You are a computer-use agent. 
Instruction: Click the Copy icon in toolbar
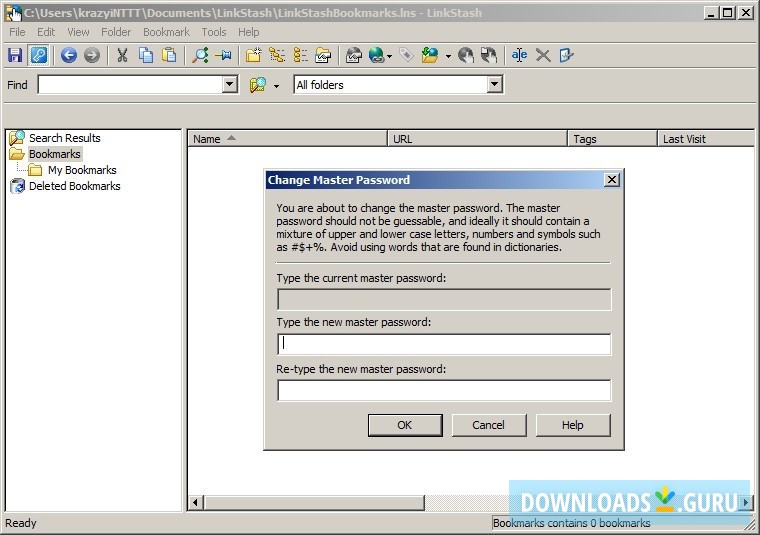tap(145, 55)
